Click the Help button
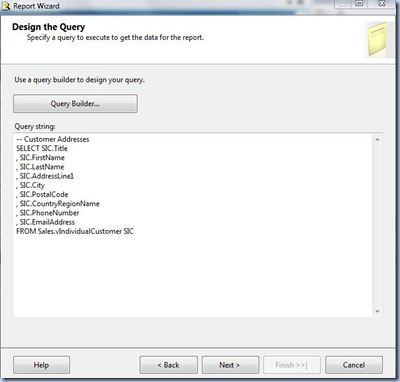 click(x=41, y=365)
